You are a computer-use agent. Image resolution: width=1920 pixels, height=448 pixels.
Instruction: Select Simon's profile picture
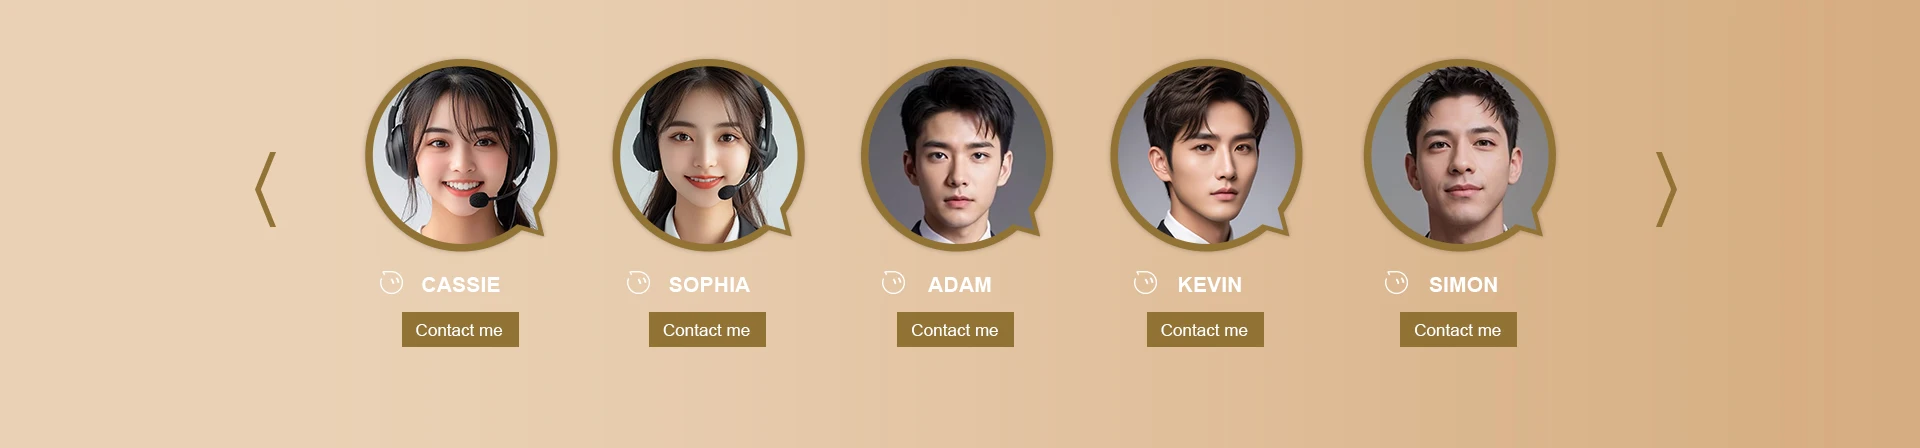click(x=1459, y=155)
